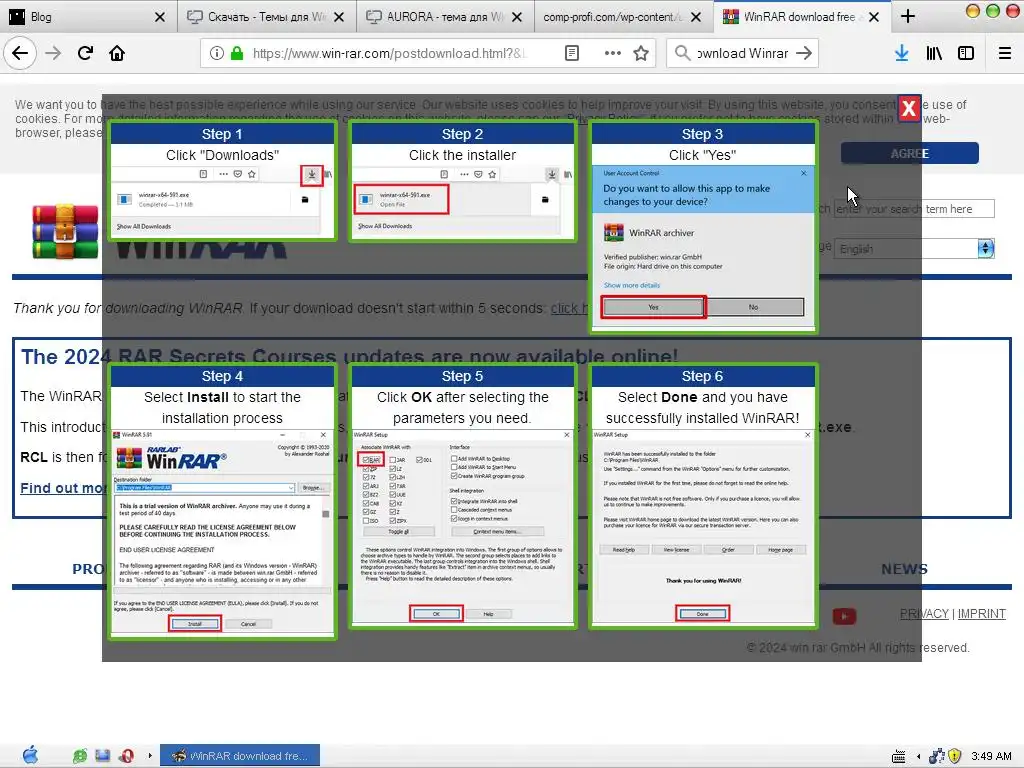Open the IMPRINT link in footer
This screenshot has width=1024, height=768.
click(982, 614)
